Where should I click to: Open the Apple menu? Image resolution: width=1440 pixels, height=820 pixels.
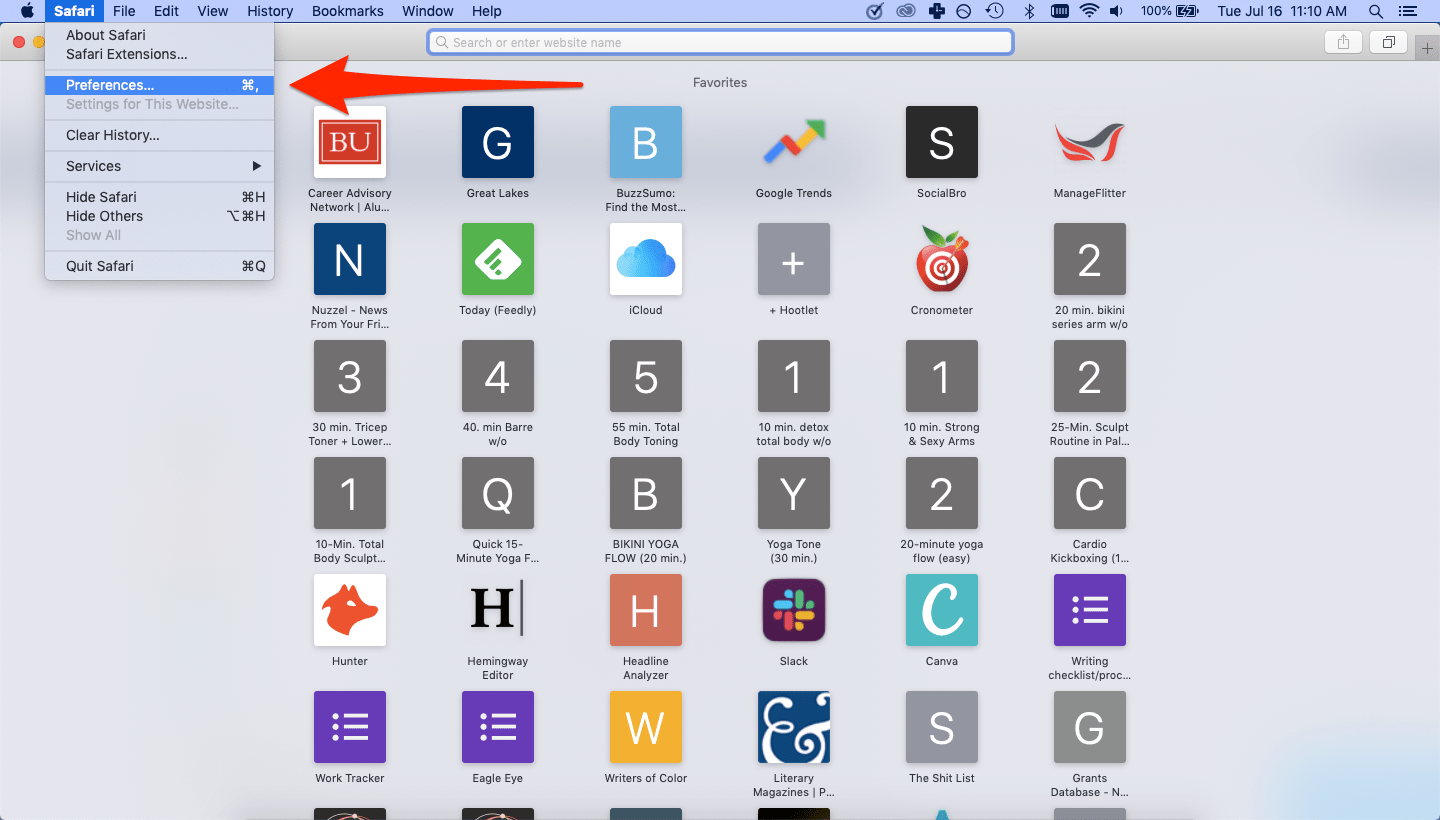pos(27,11)
